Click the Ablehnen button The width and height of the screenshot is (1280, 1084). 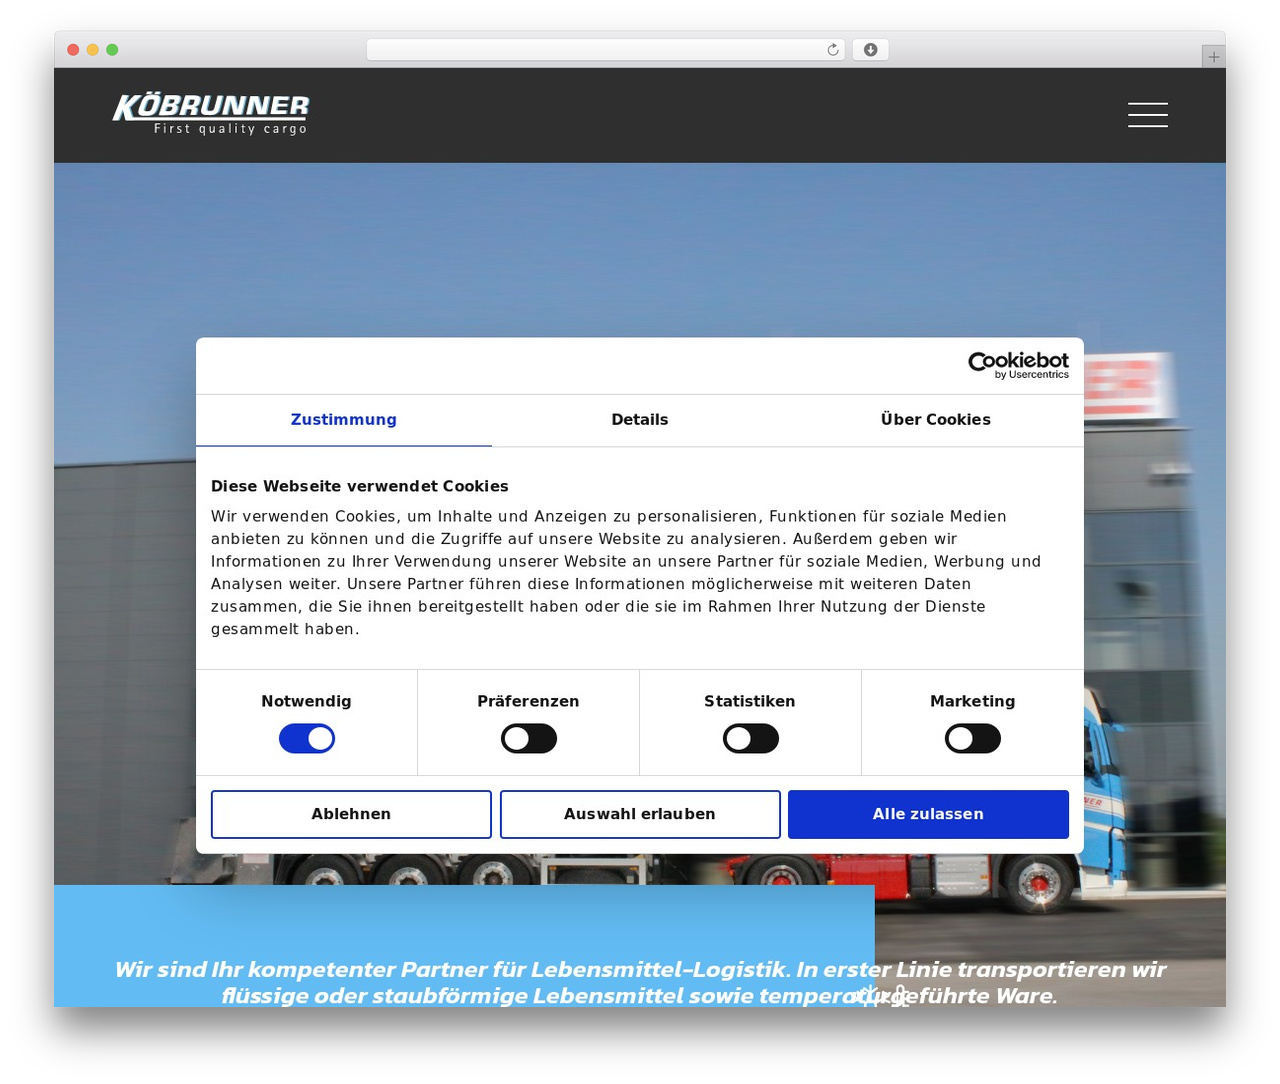351,814
